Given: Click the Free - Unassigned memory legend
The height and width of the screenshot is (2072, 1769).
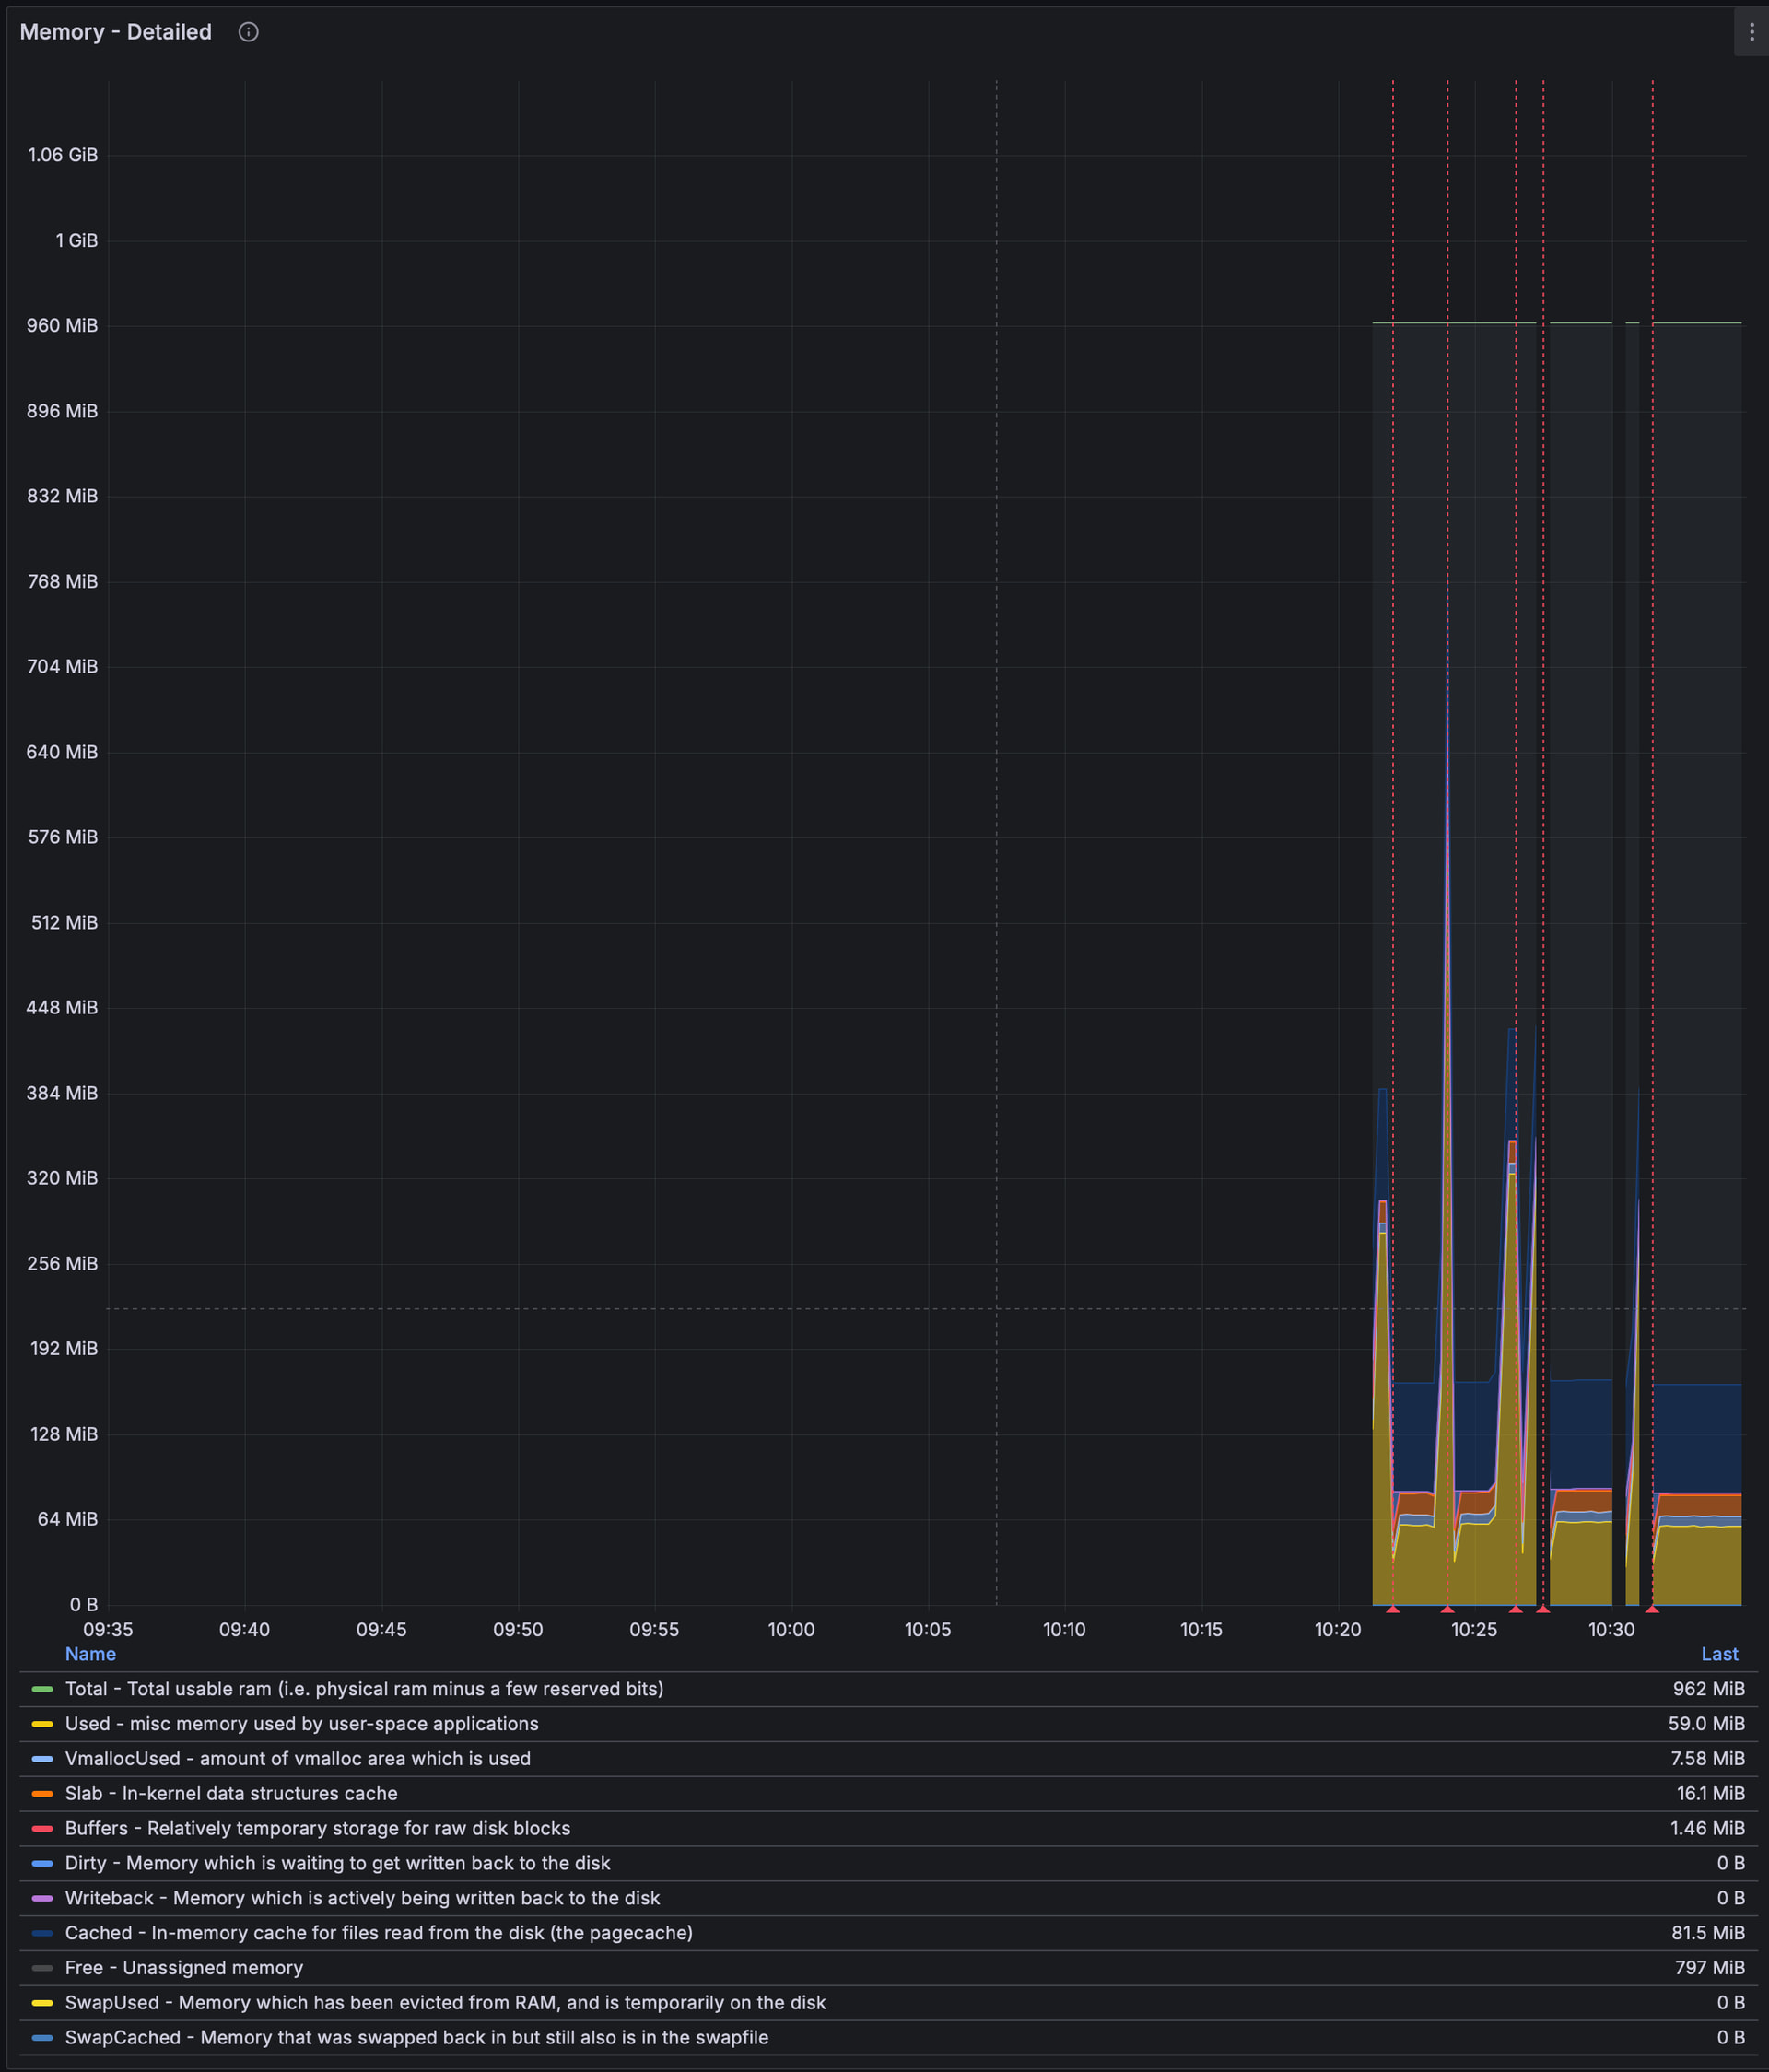Looking at the screenshot, I should click(x=184, y=1968).
